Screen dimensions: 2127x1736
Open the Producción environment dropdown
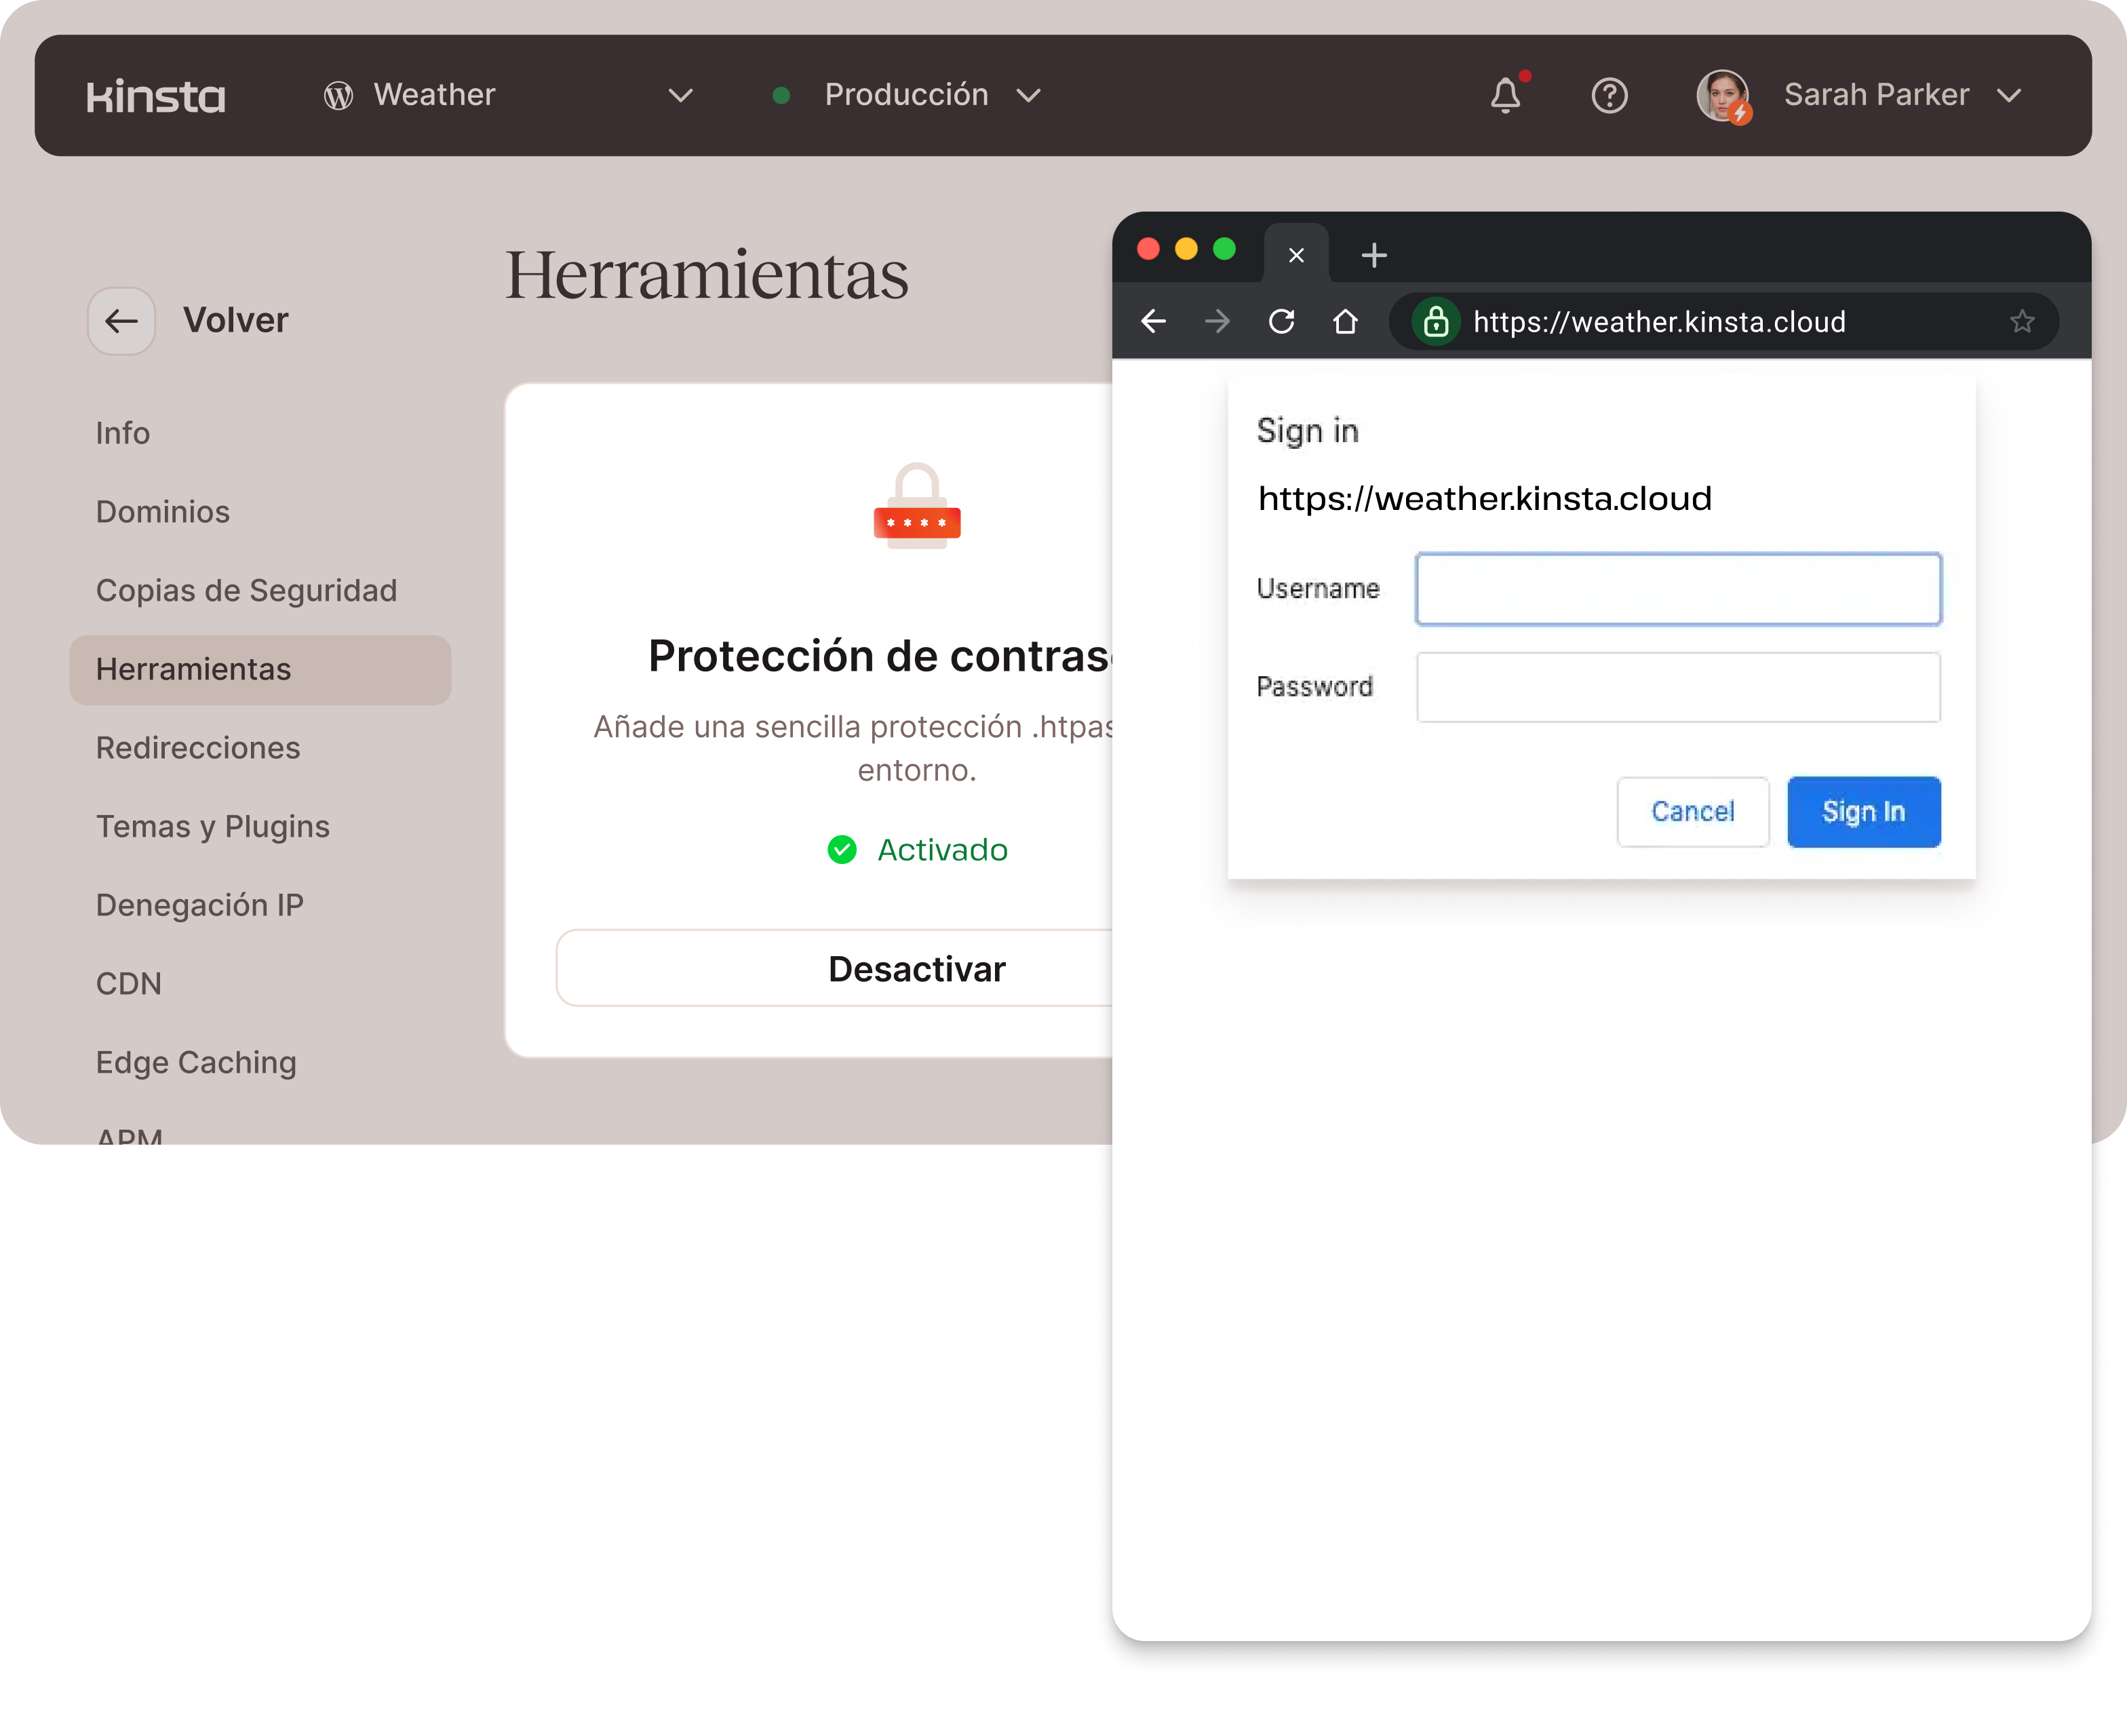[1028, 96]
